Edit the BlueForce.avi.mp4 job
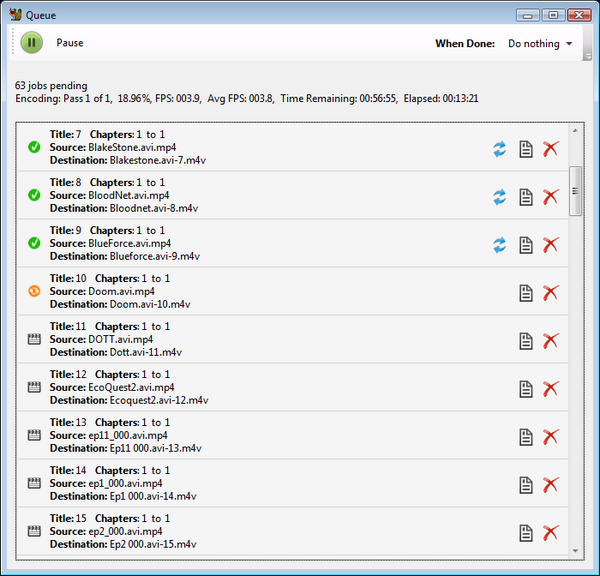 (526, 245)
